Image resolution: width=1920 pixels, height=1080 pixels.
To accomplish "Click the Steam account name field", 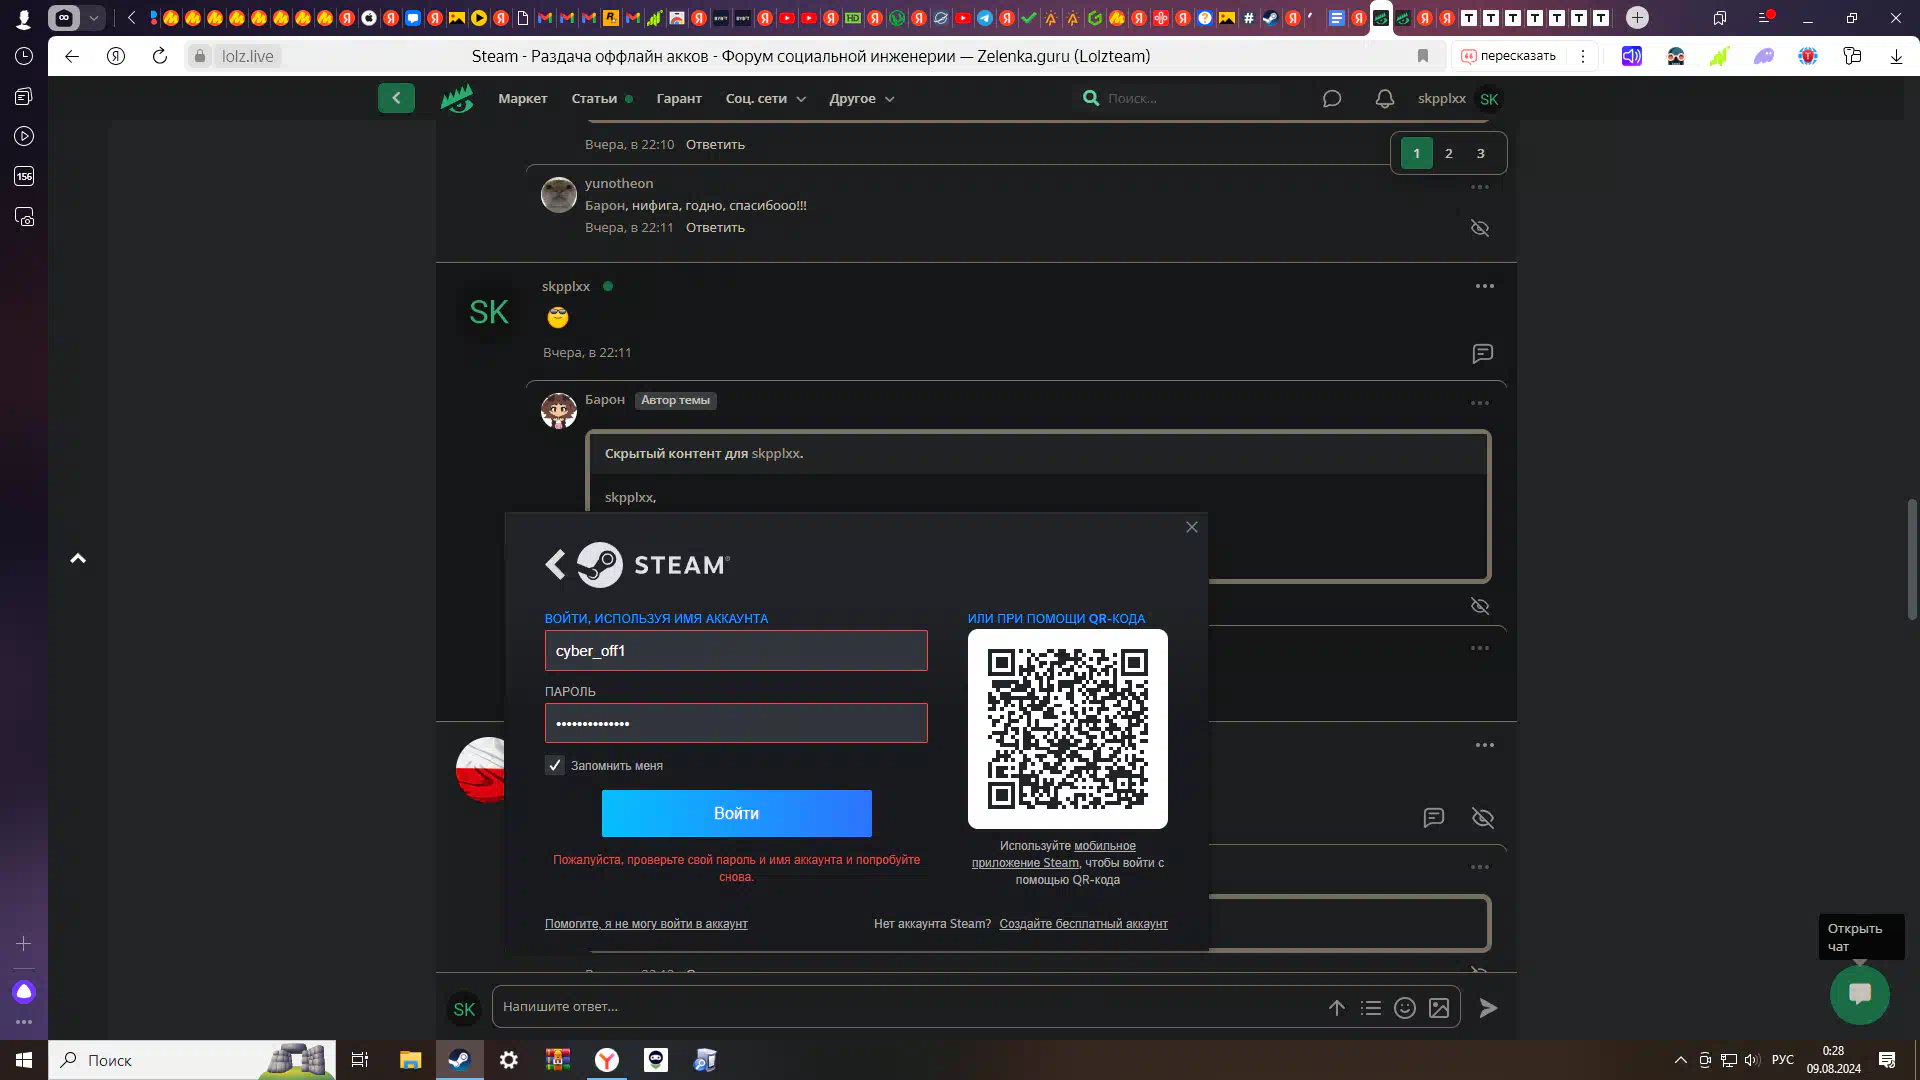I will pyautogui.click(x=736, y=651).
